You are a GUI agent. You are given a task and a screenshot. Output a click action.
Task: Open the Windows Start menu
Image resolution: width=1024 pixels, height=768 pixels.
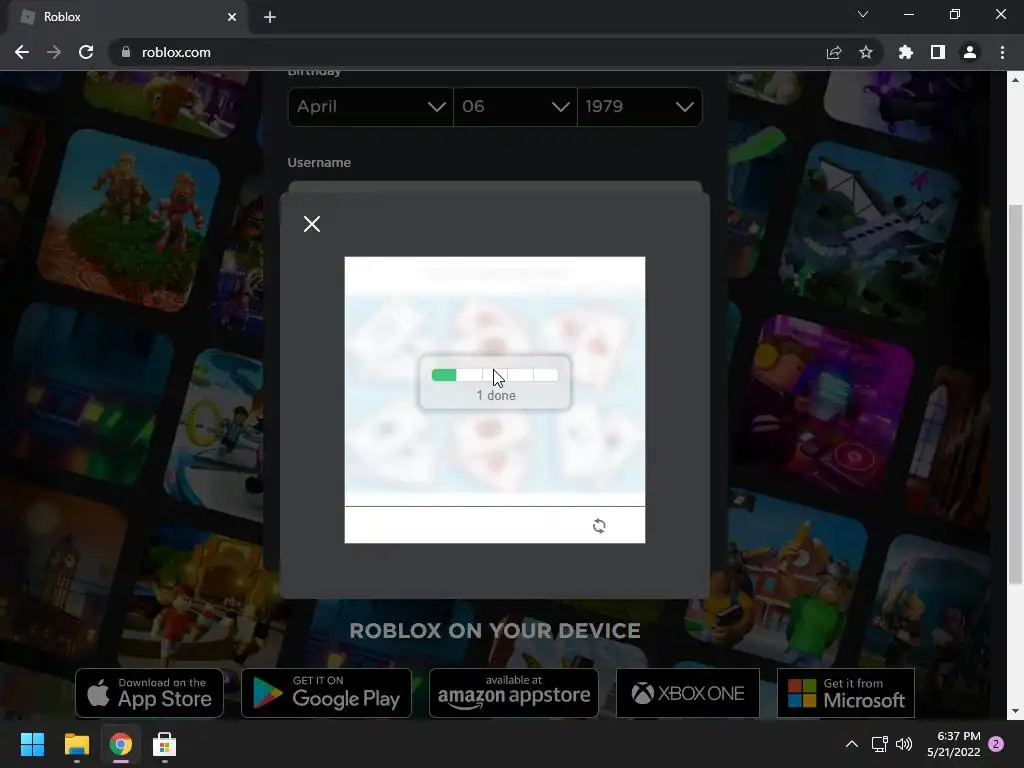point(32,744)
